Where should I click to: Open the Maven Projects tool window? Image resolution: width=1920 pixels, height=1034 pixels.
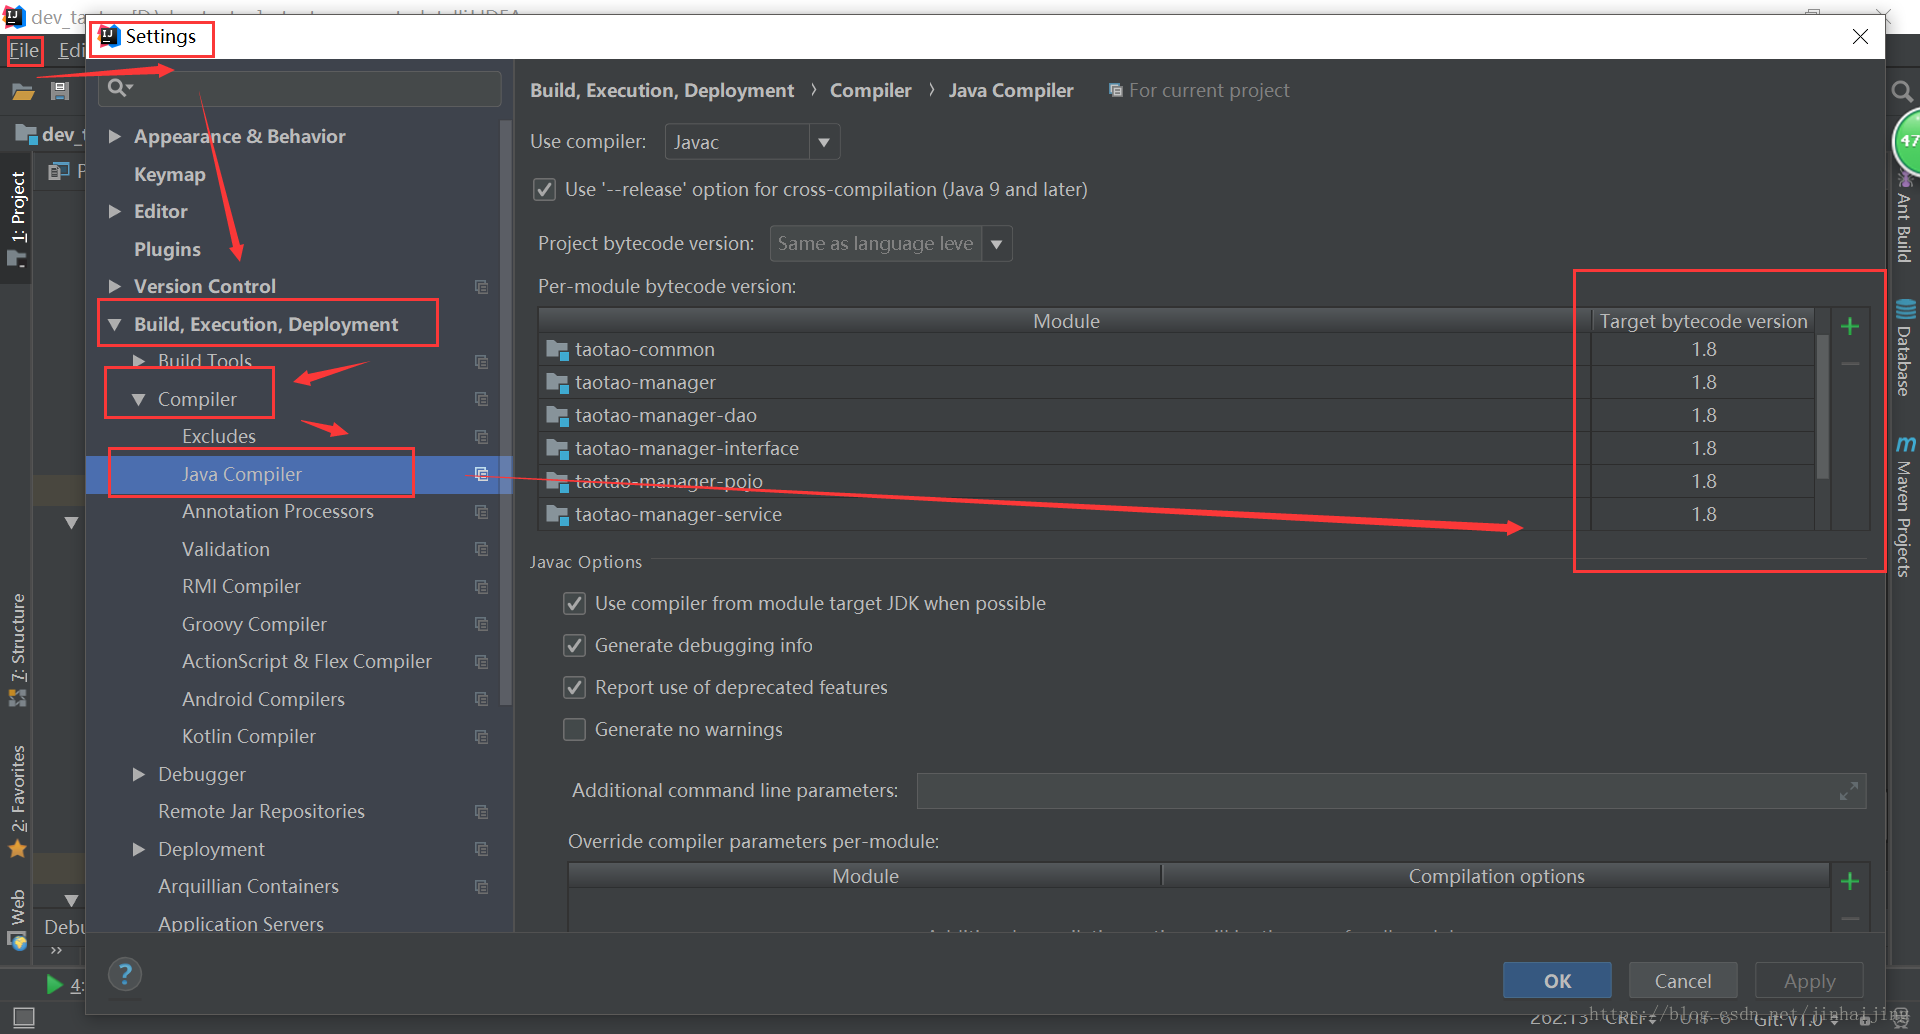click(1904, 506)
